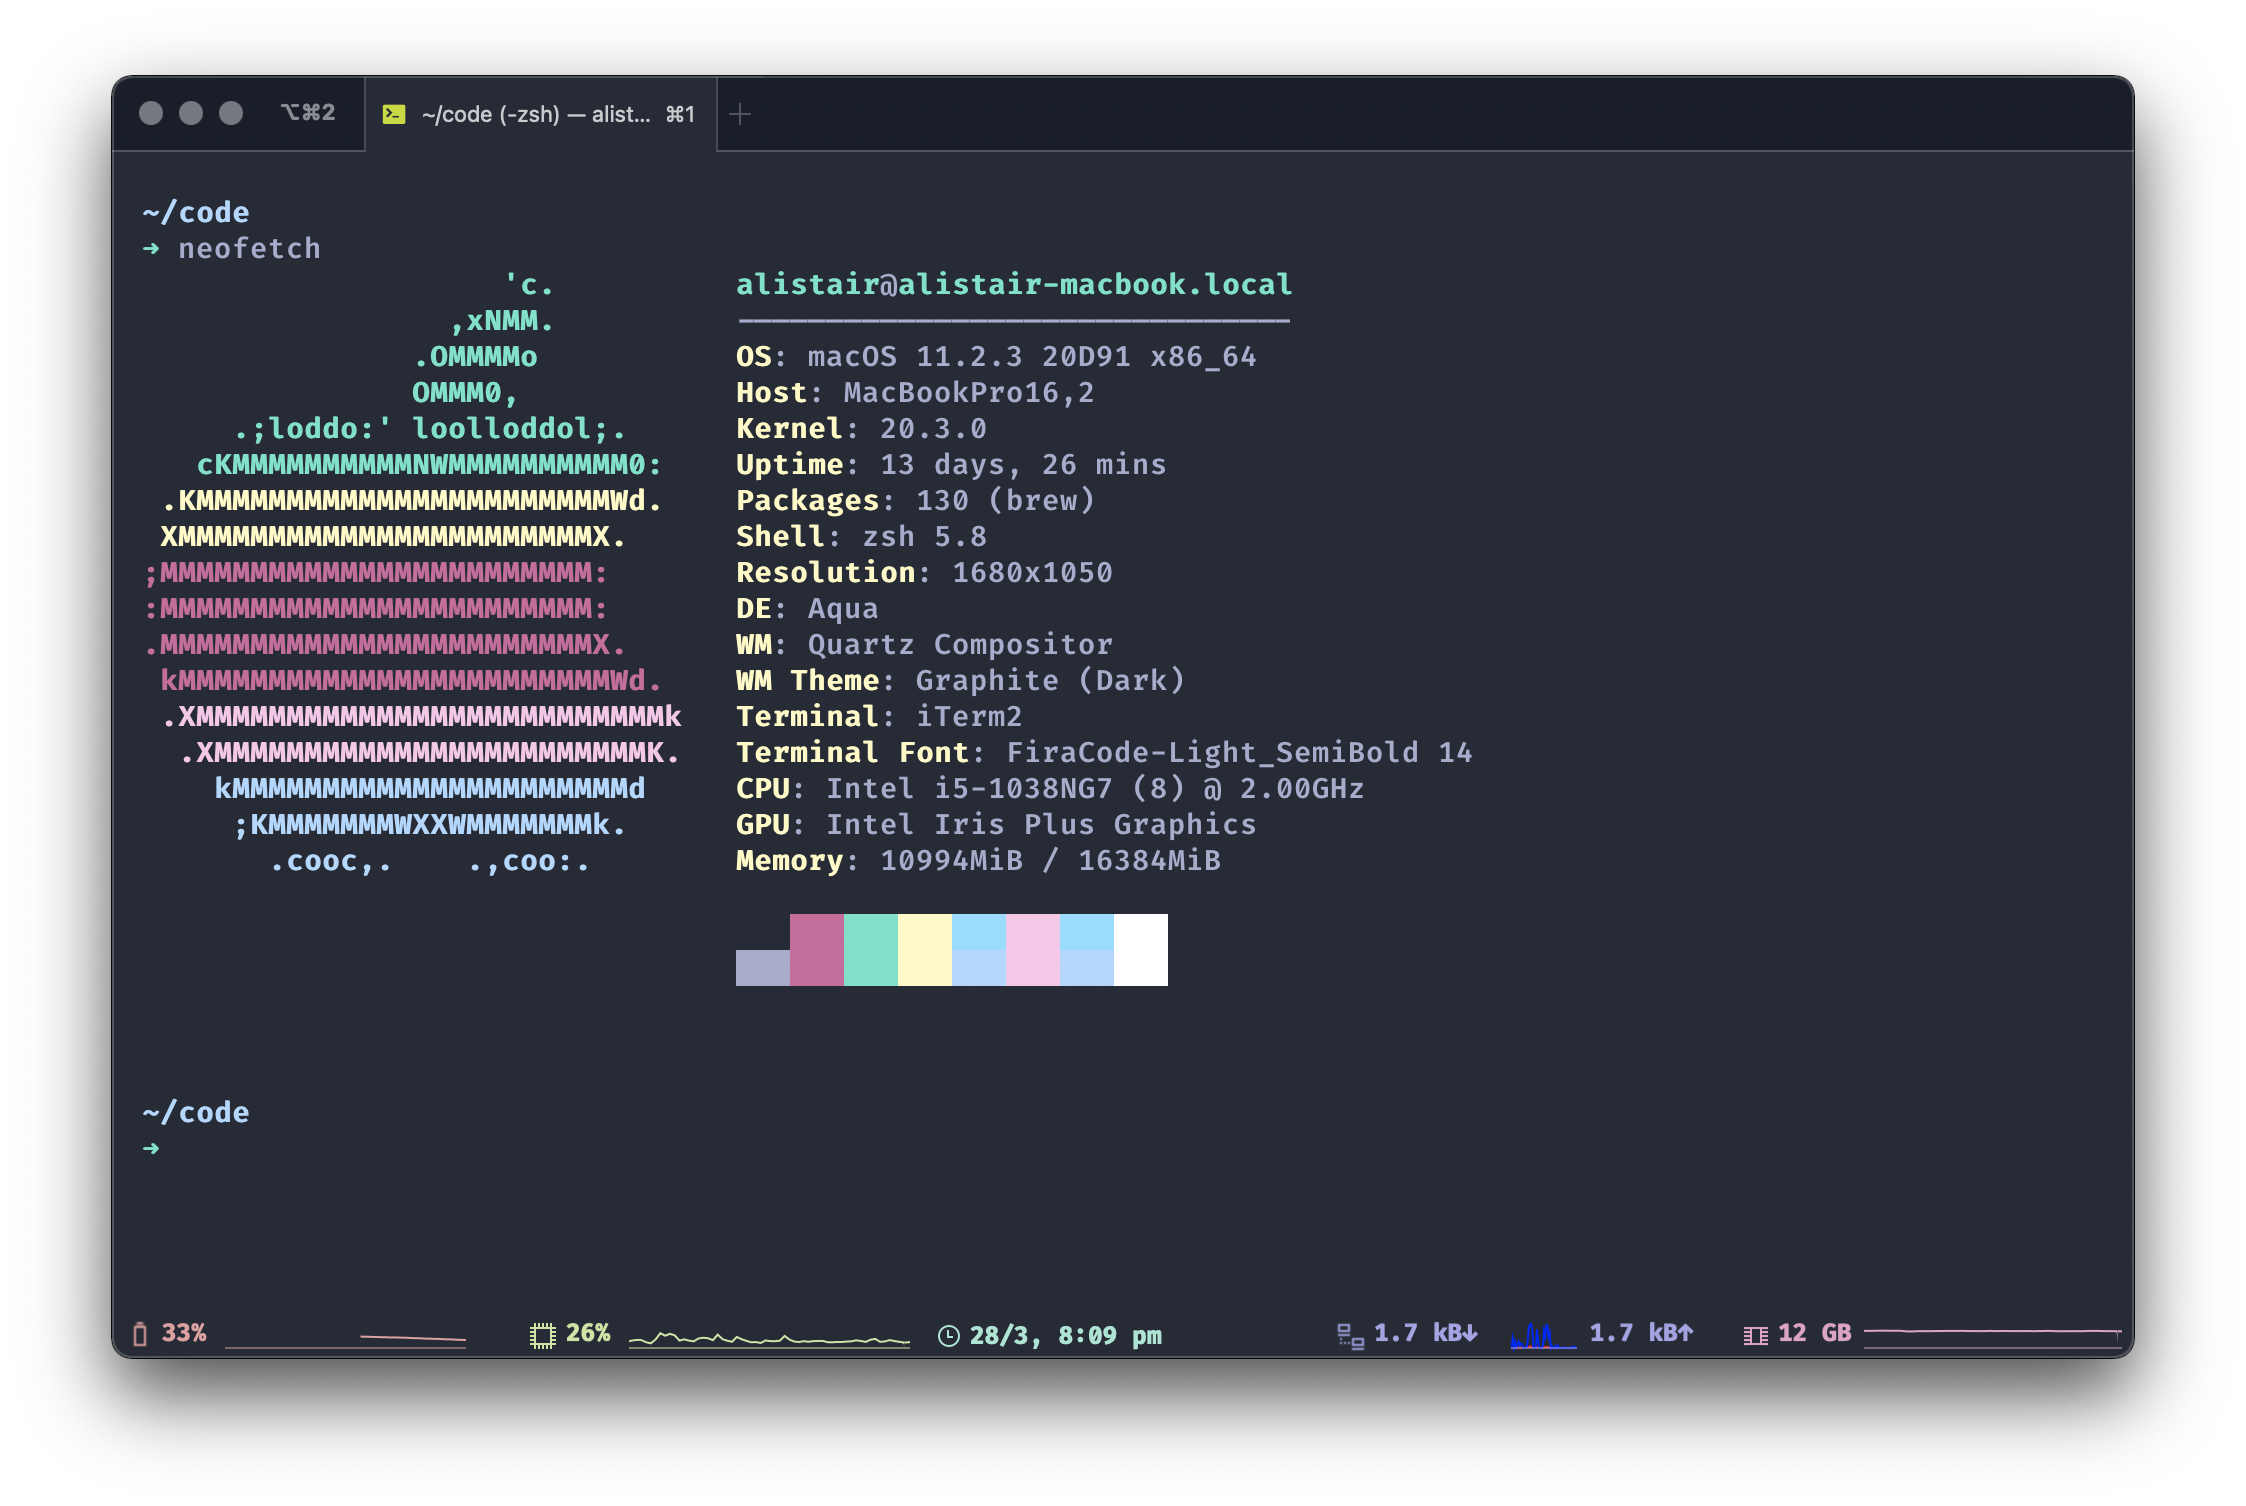Click the pale yellow palette block
This screenshot has height=1506, width=2246.
click(925, 950)
